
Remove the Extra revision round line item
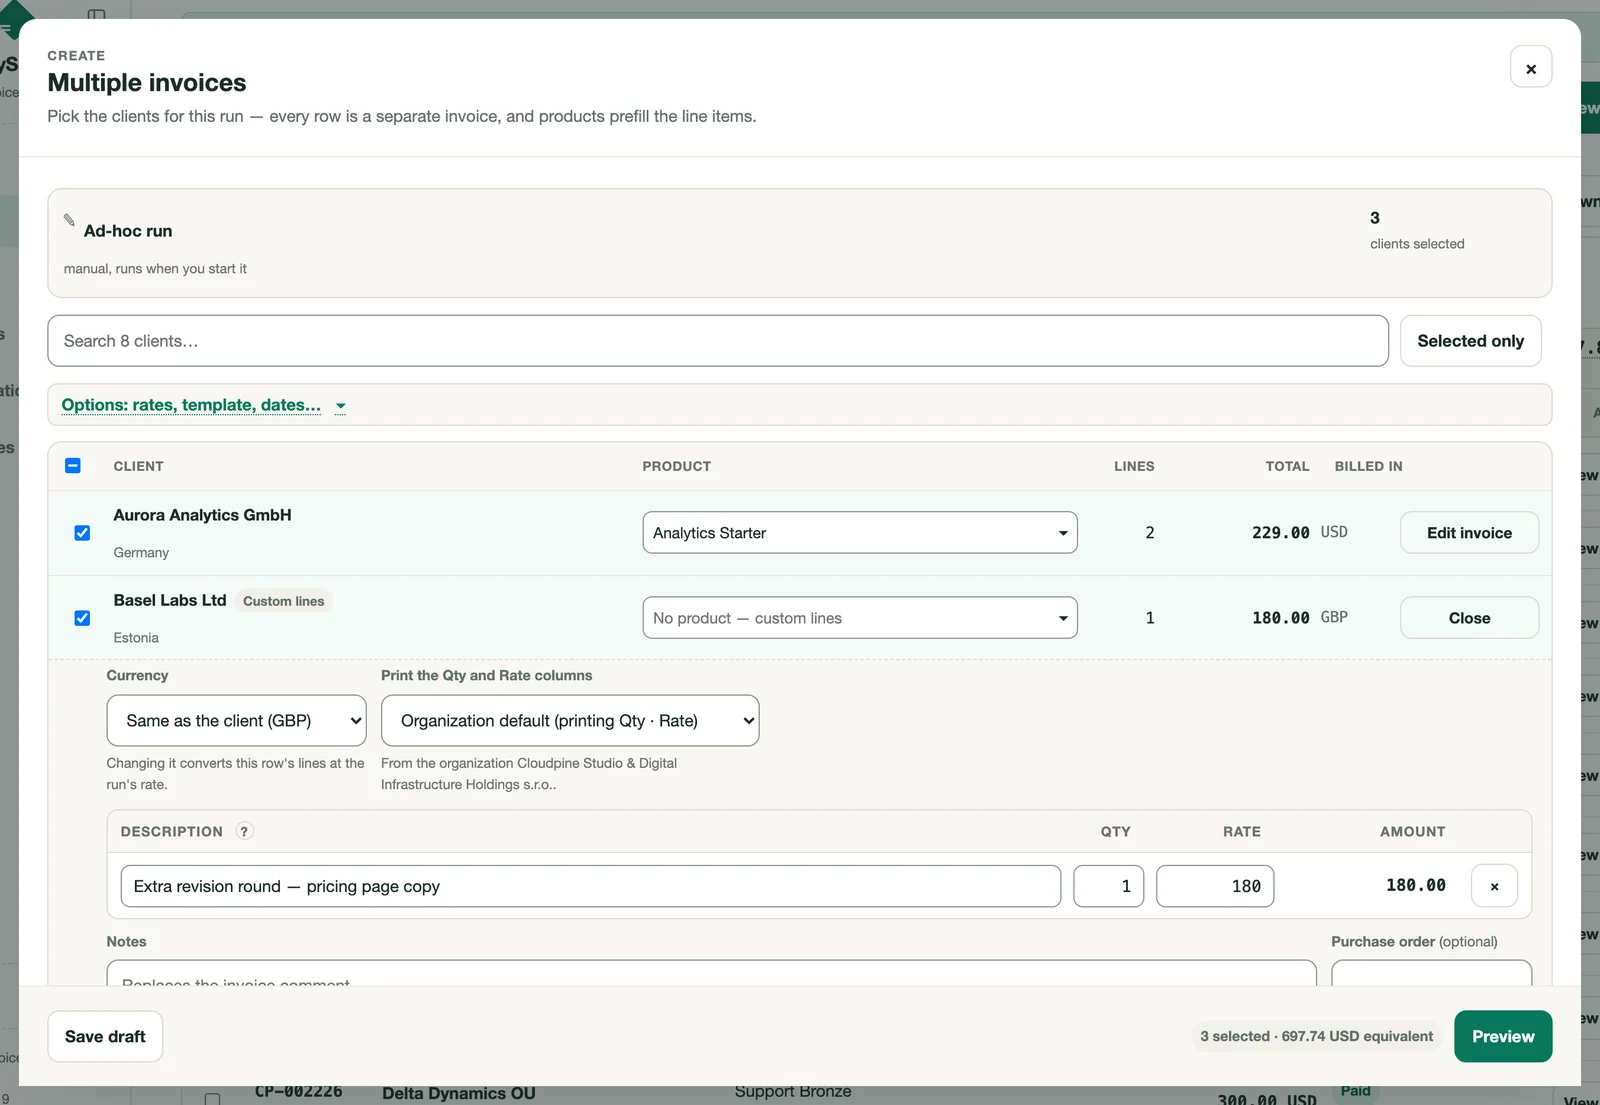[1494, 886]
